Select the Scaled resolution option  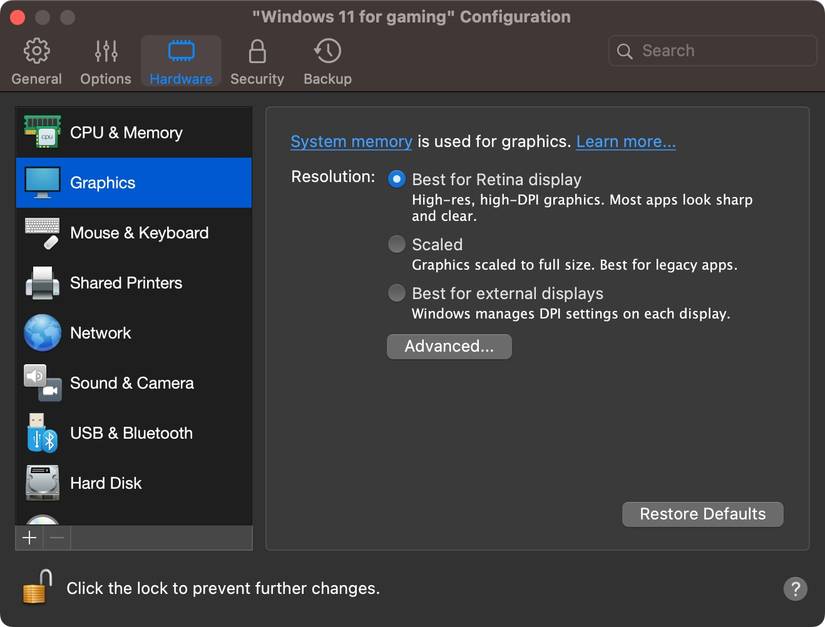[x=397, y=244]
